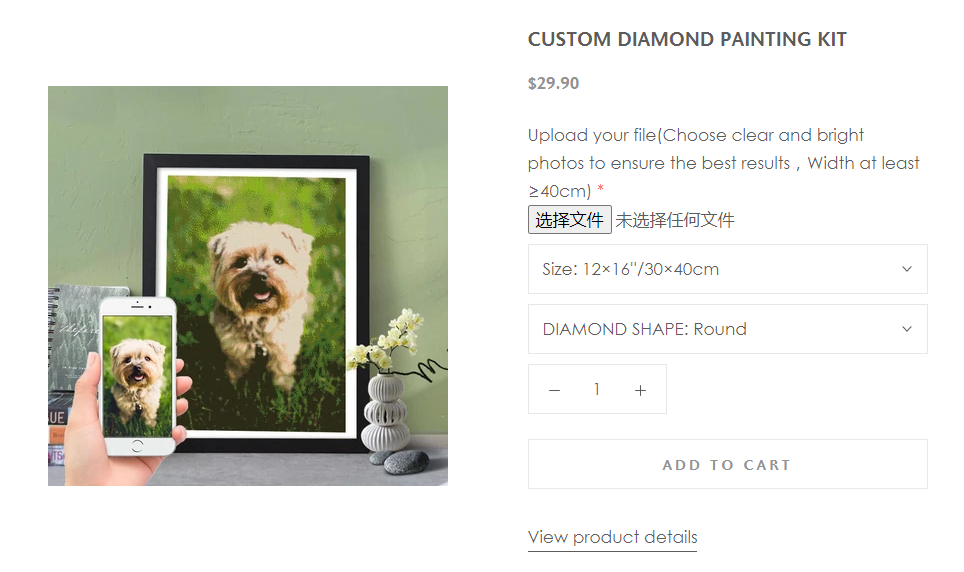The image size is (964, 572).
Task: Click the red required asterisk
Action: click(x=601, y=188)
